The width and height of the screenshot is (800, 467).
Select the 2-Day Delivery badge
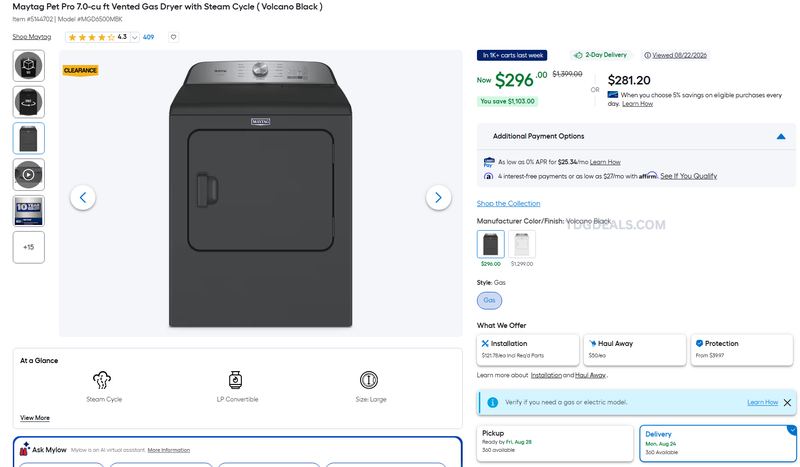pos(601,55)
